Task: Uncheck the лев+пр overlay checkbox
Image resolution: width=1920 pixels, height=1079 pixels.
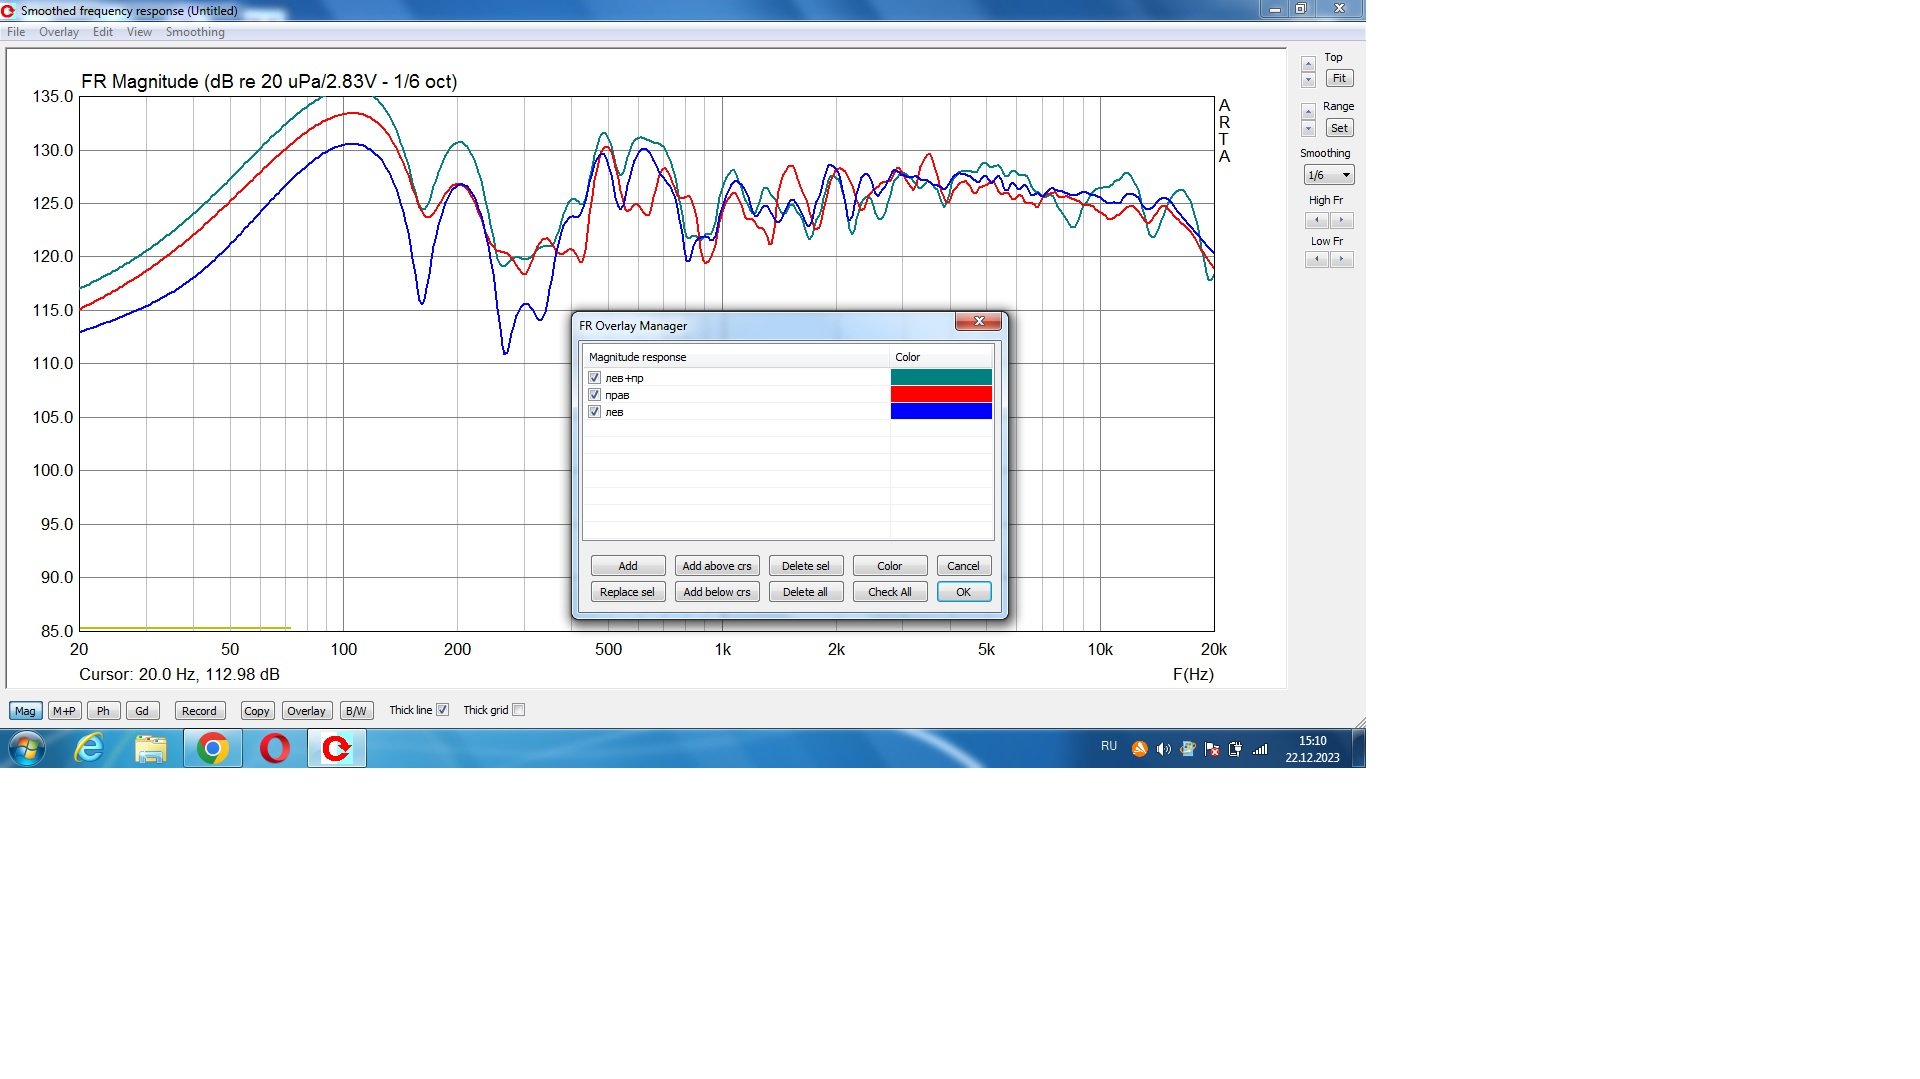Action: pos(594,378)
